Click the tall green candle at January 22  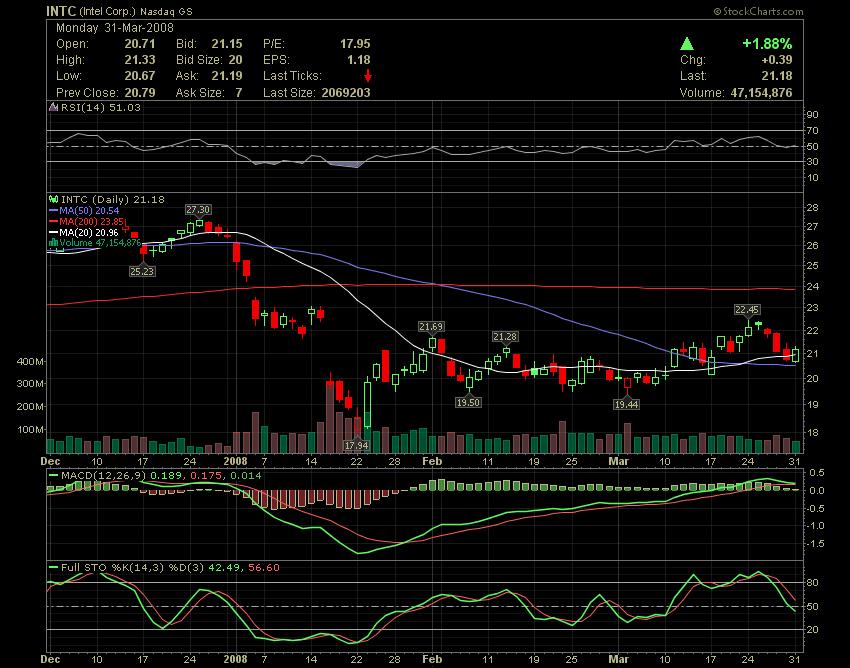368,405
